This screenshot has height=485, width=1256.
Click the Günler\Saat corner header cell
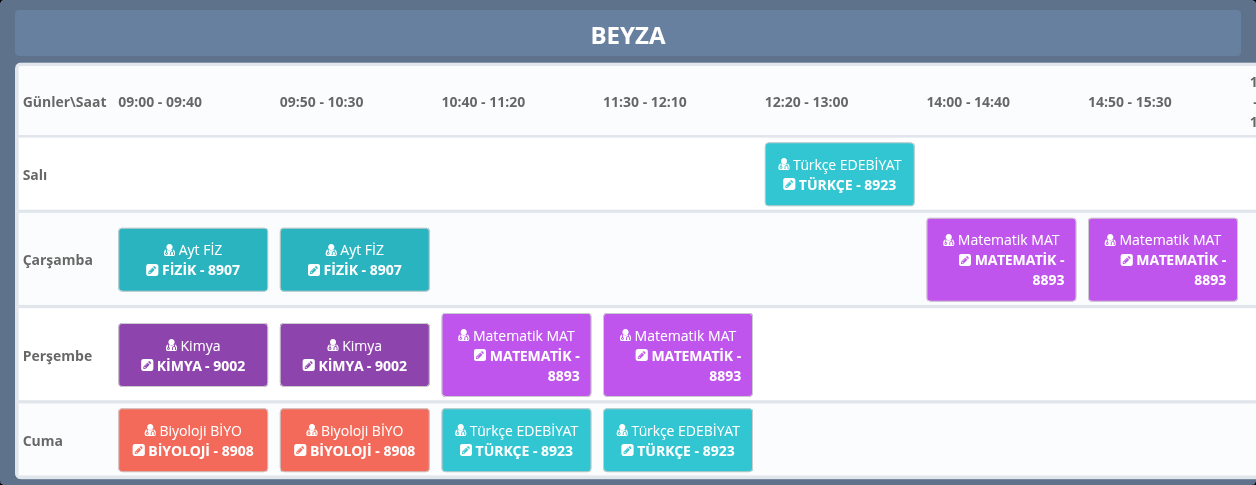point(64,102)
